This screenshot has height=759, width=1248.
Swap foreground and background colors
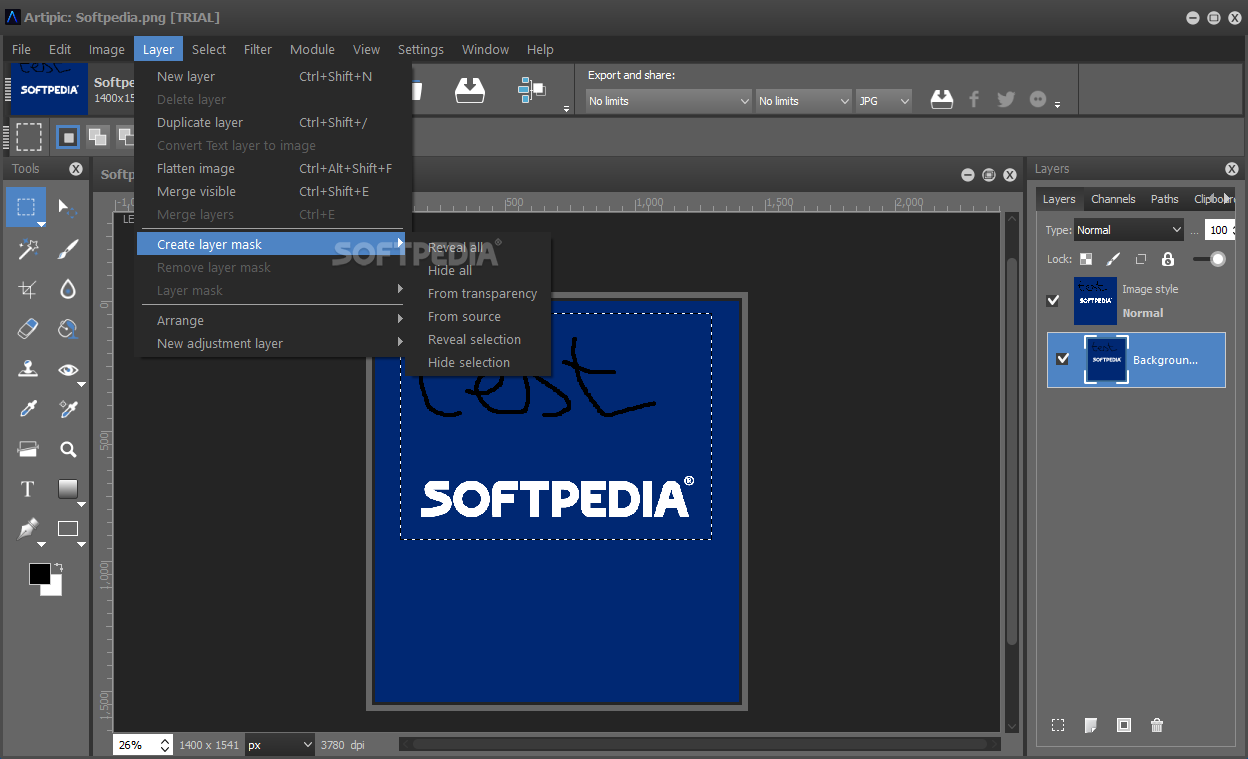(58, 567)
